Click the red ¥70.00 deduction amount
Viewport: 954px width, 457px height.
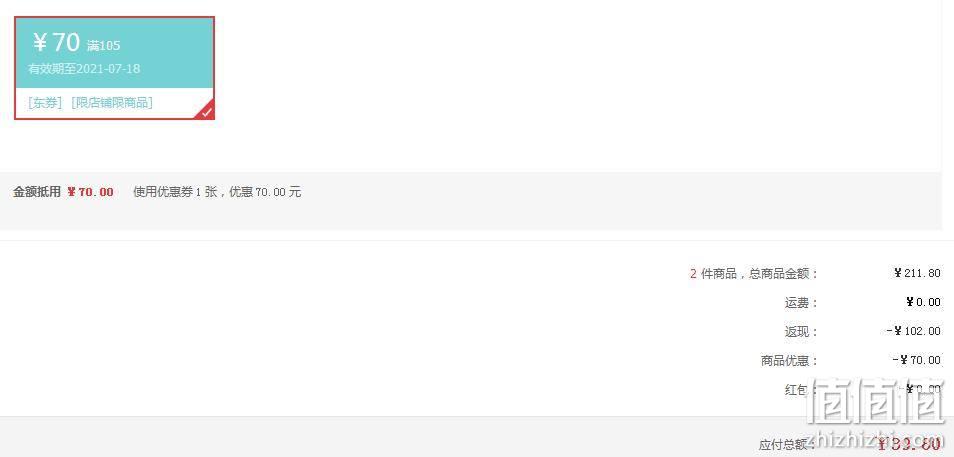pyautogui.click(x=91, y=192)
